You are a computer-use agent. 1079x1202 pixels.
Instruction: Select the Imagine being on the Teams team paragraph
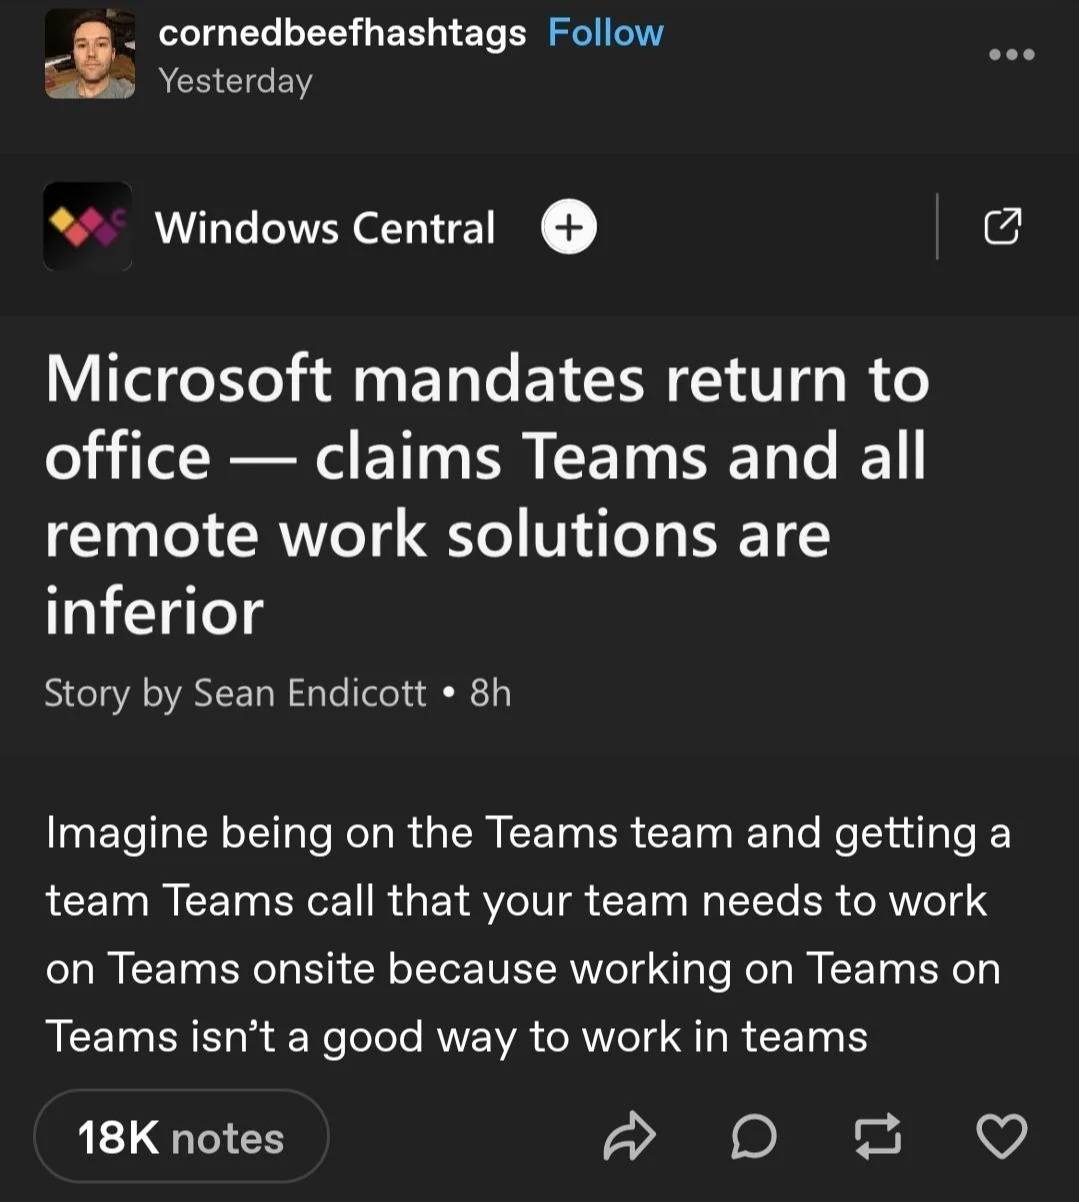click(528, 935)
